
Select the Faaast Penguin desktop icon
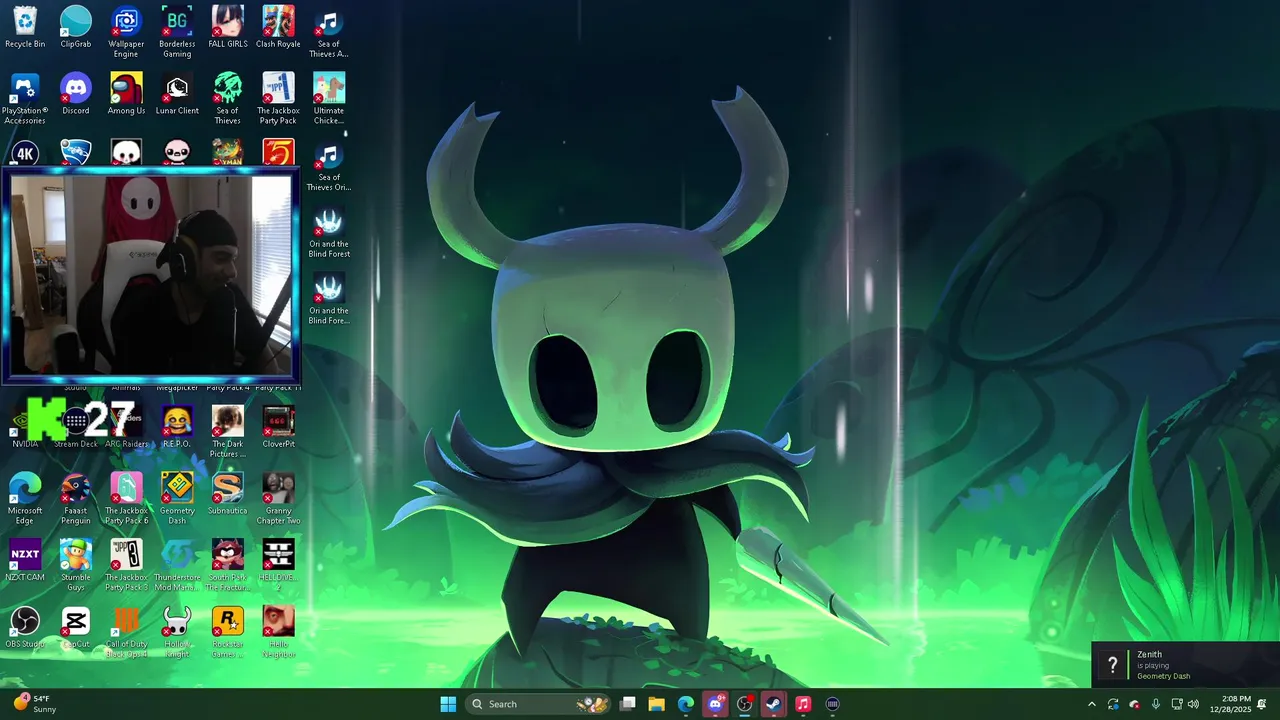76,498
